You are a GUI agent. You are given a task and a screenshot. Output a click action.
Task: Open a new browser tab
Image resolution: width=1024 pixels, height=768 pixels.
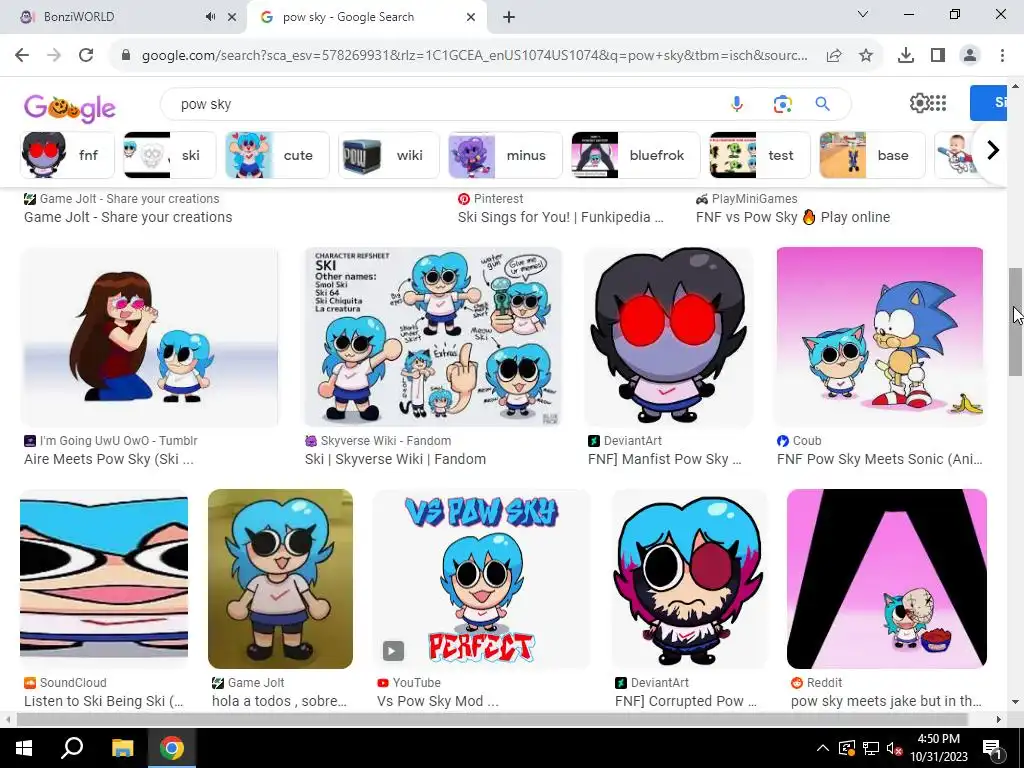pyautogui.click(x=509, y=17)
